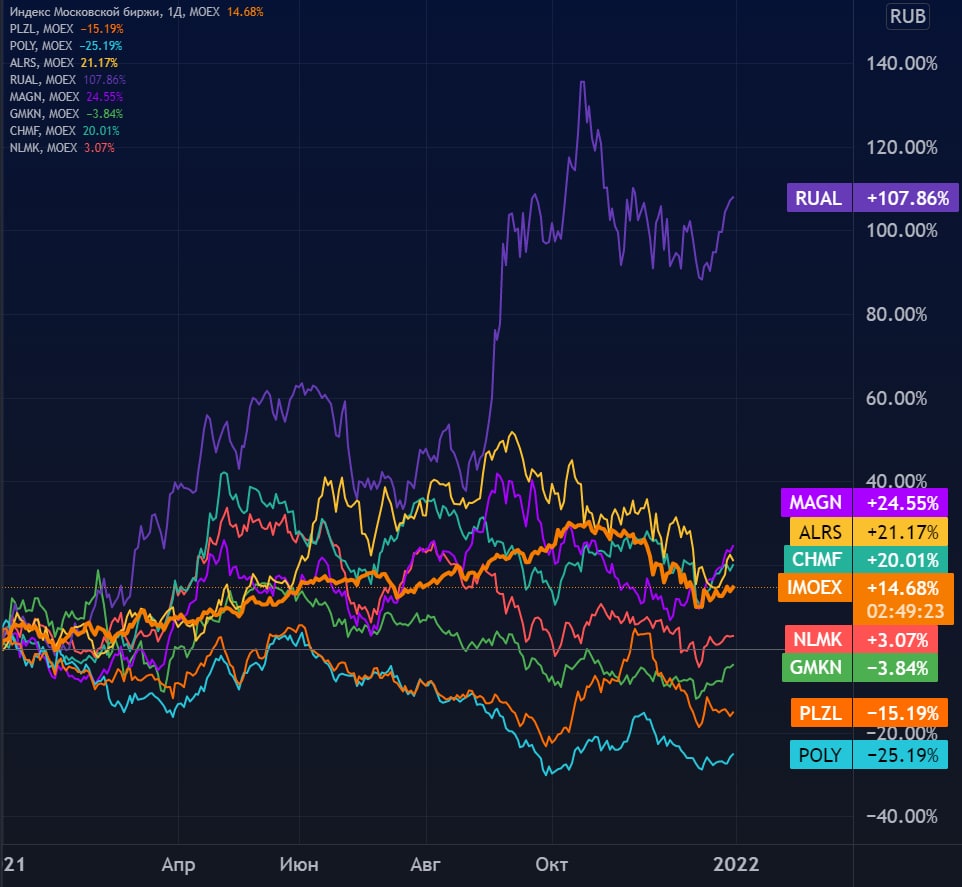This screenshot has width=962, height=887.
Task: Click the 14.68% value in the legend title
Action: click(245, 12)
